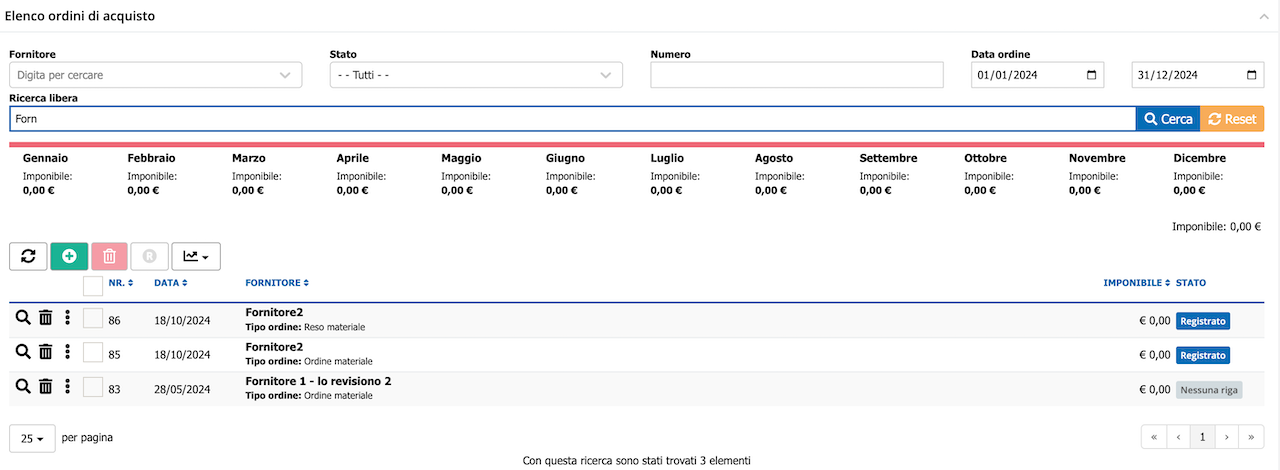Click trash icon on order 86 row
Image resolution: width=1280 pixels, height=470 pixels.
point(46,318)
